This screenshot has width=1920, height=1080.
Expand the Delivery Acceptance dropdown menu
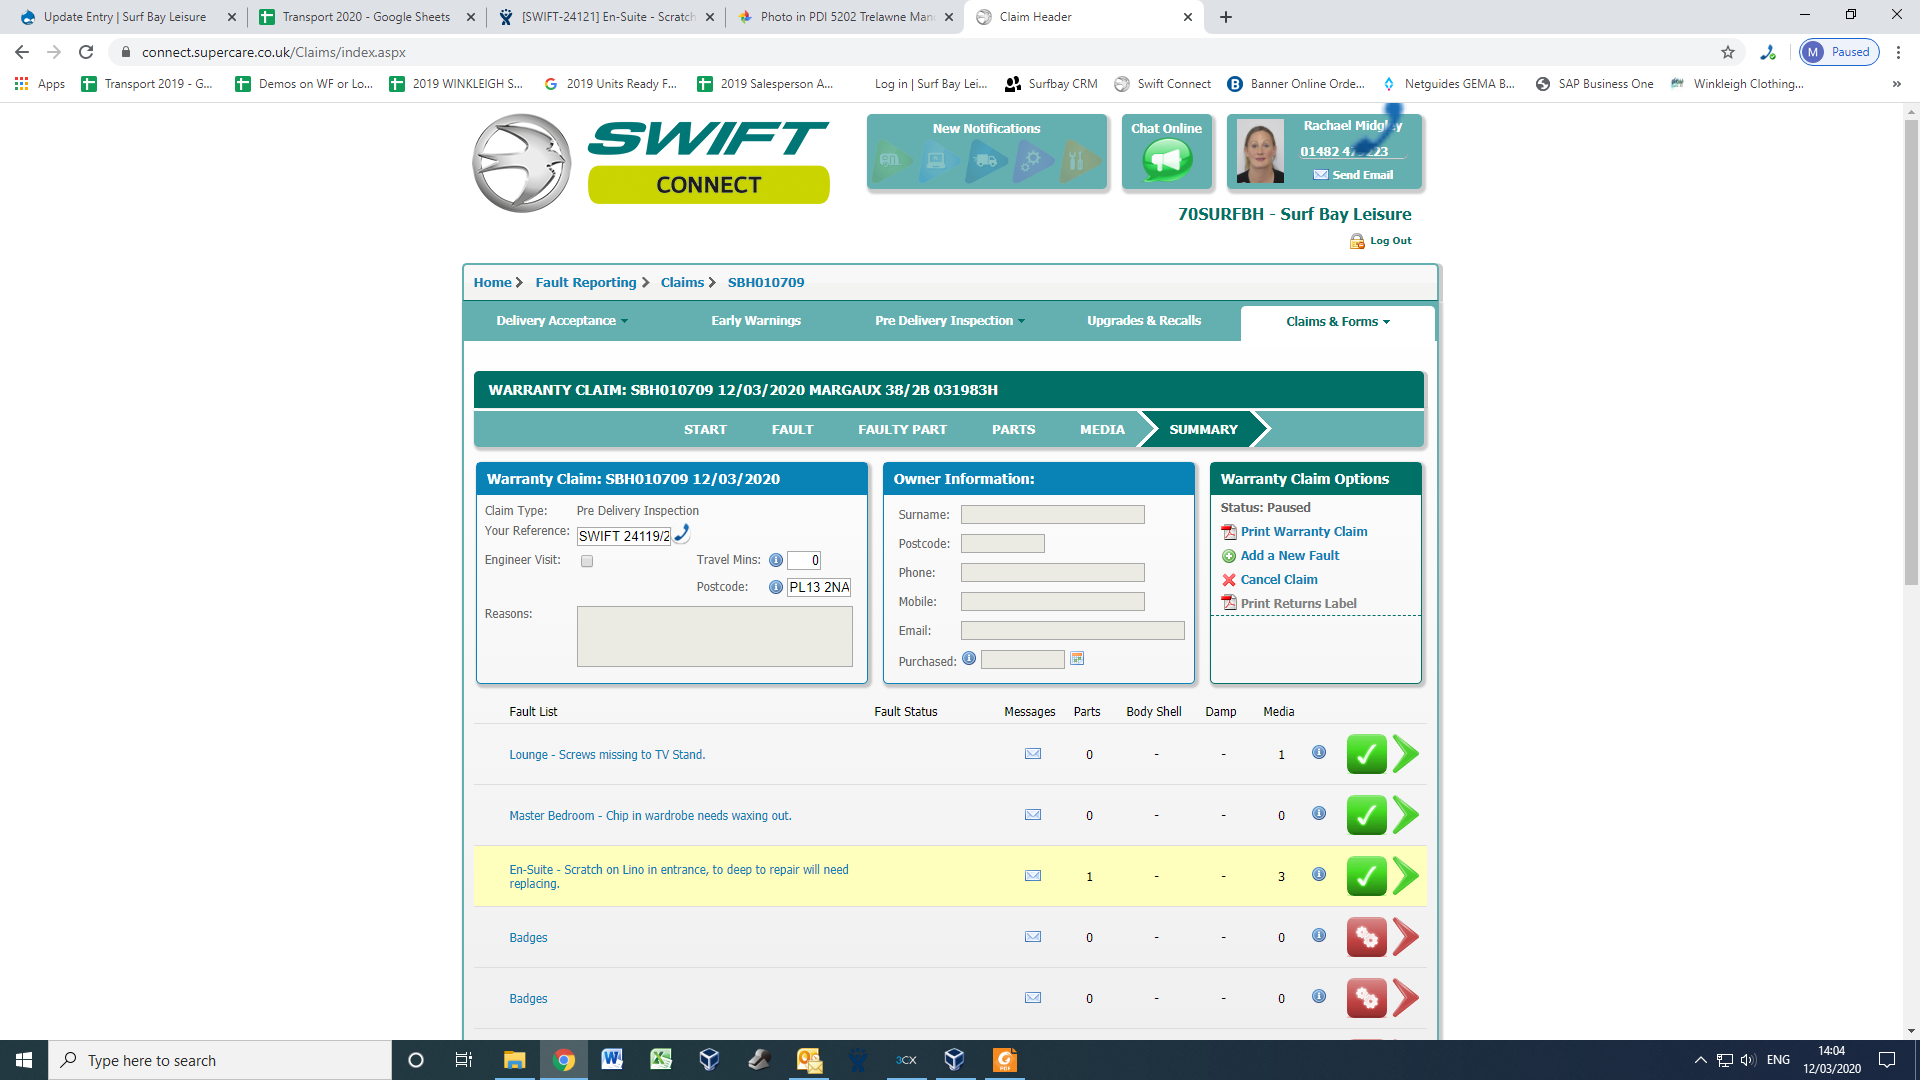coord(562,321)
